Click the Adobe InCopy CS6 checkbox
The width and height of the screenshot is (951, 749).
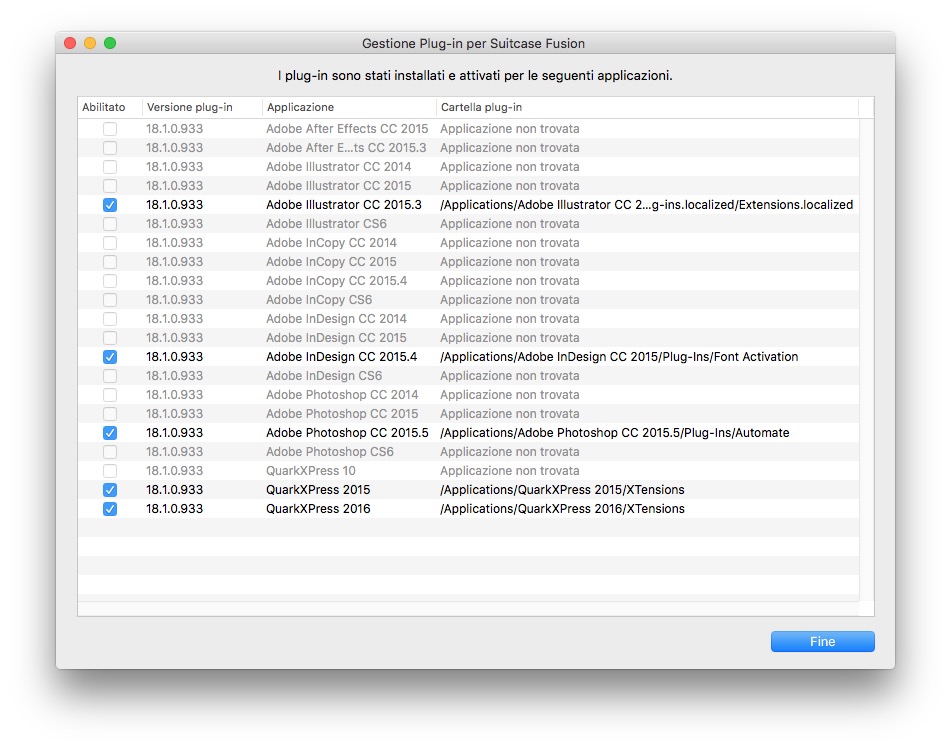click(x=110, y=300)
